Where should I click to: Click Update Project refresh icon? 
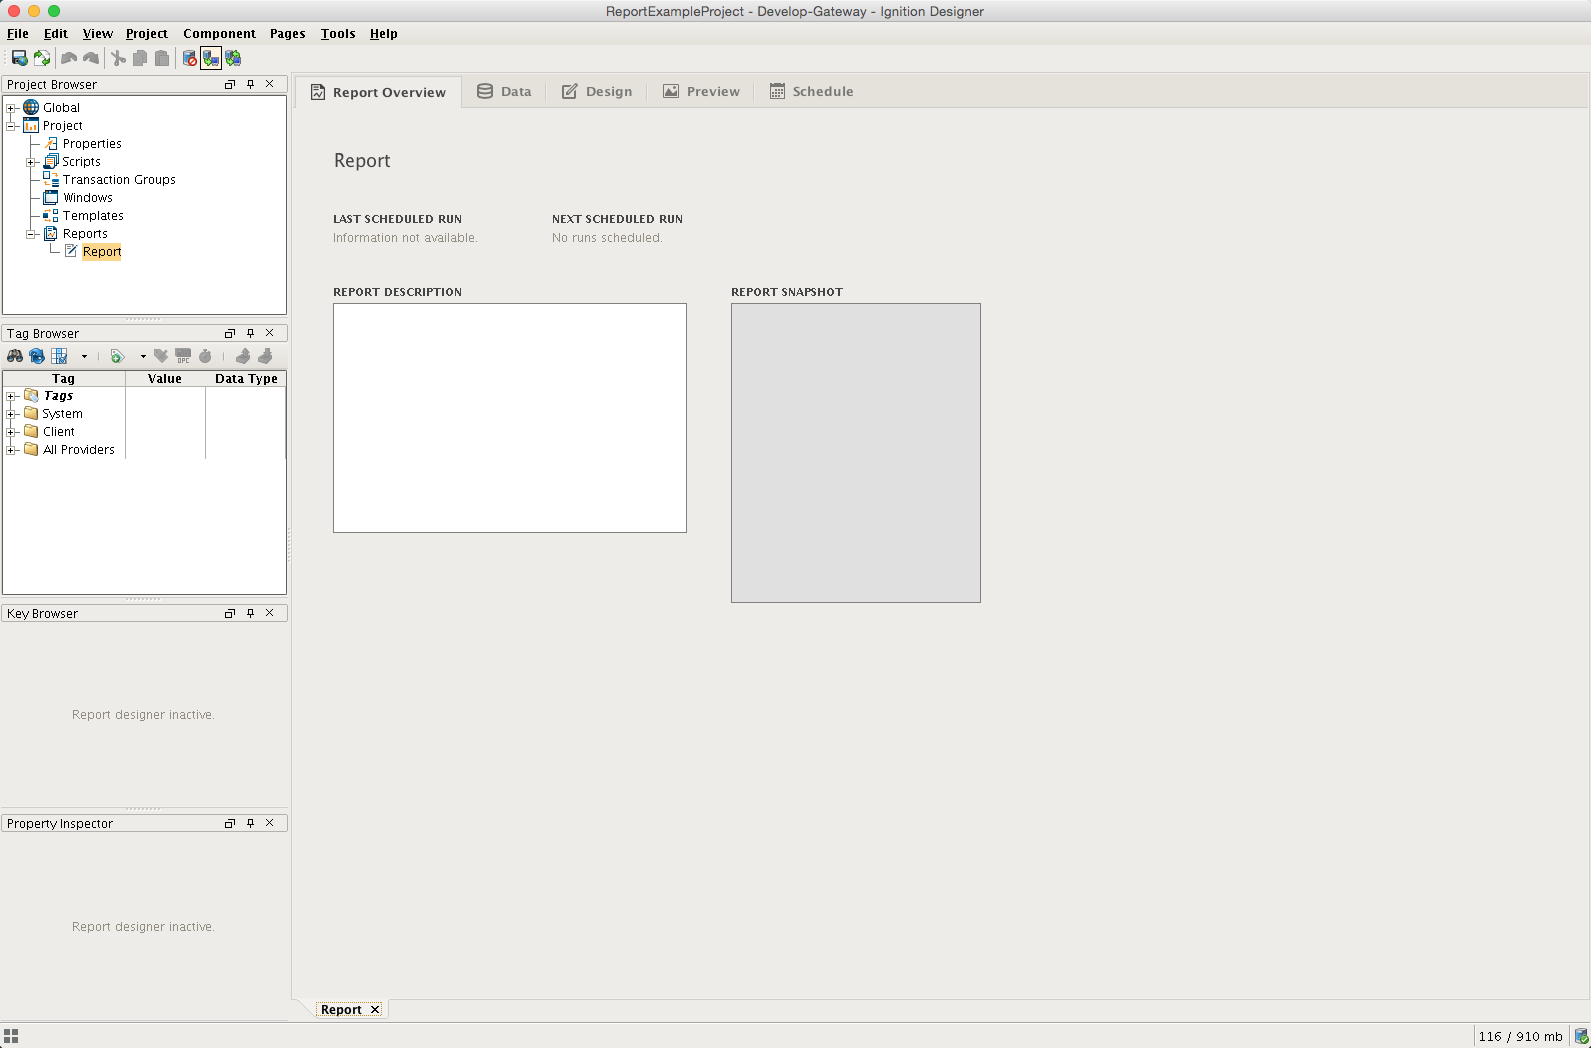click(42, 58)
